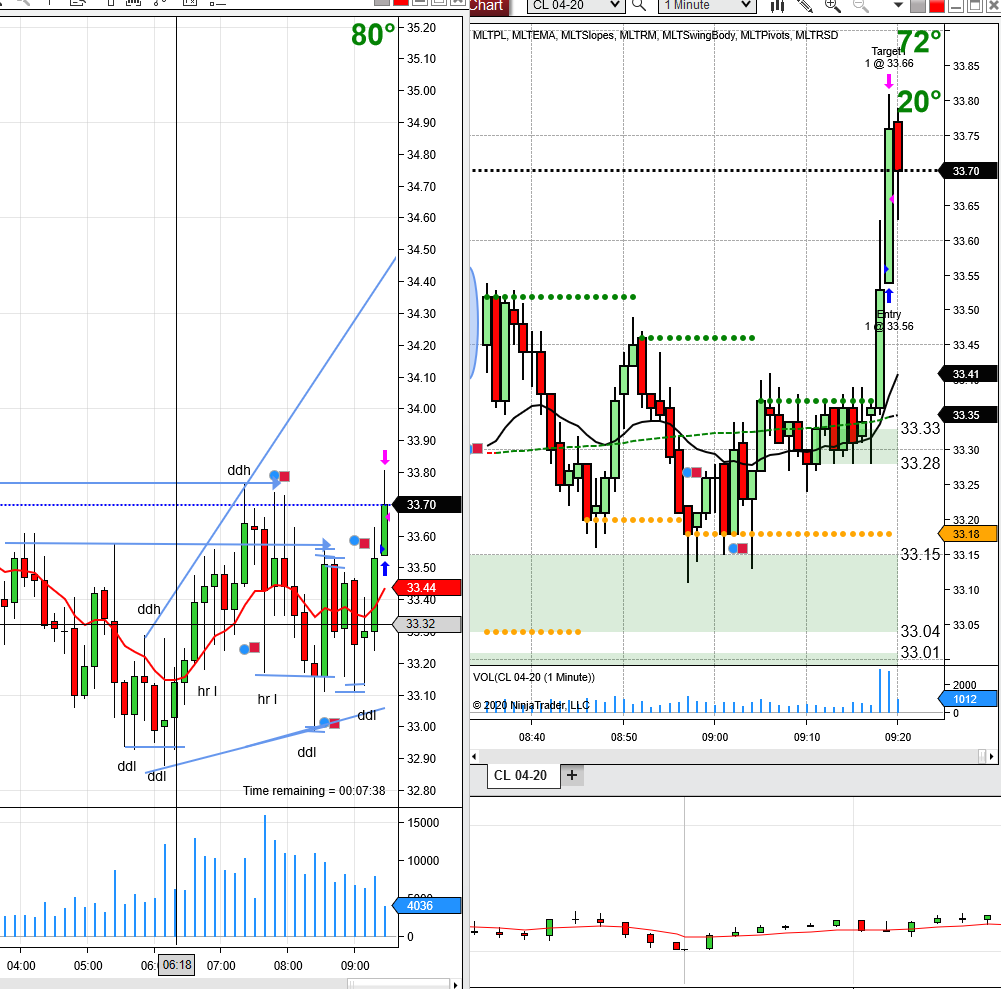Open the bar type chart-style icon

coord(777,6)
